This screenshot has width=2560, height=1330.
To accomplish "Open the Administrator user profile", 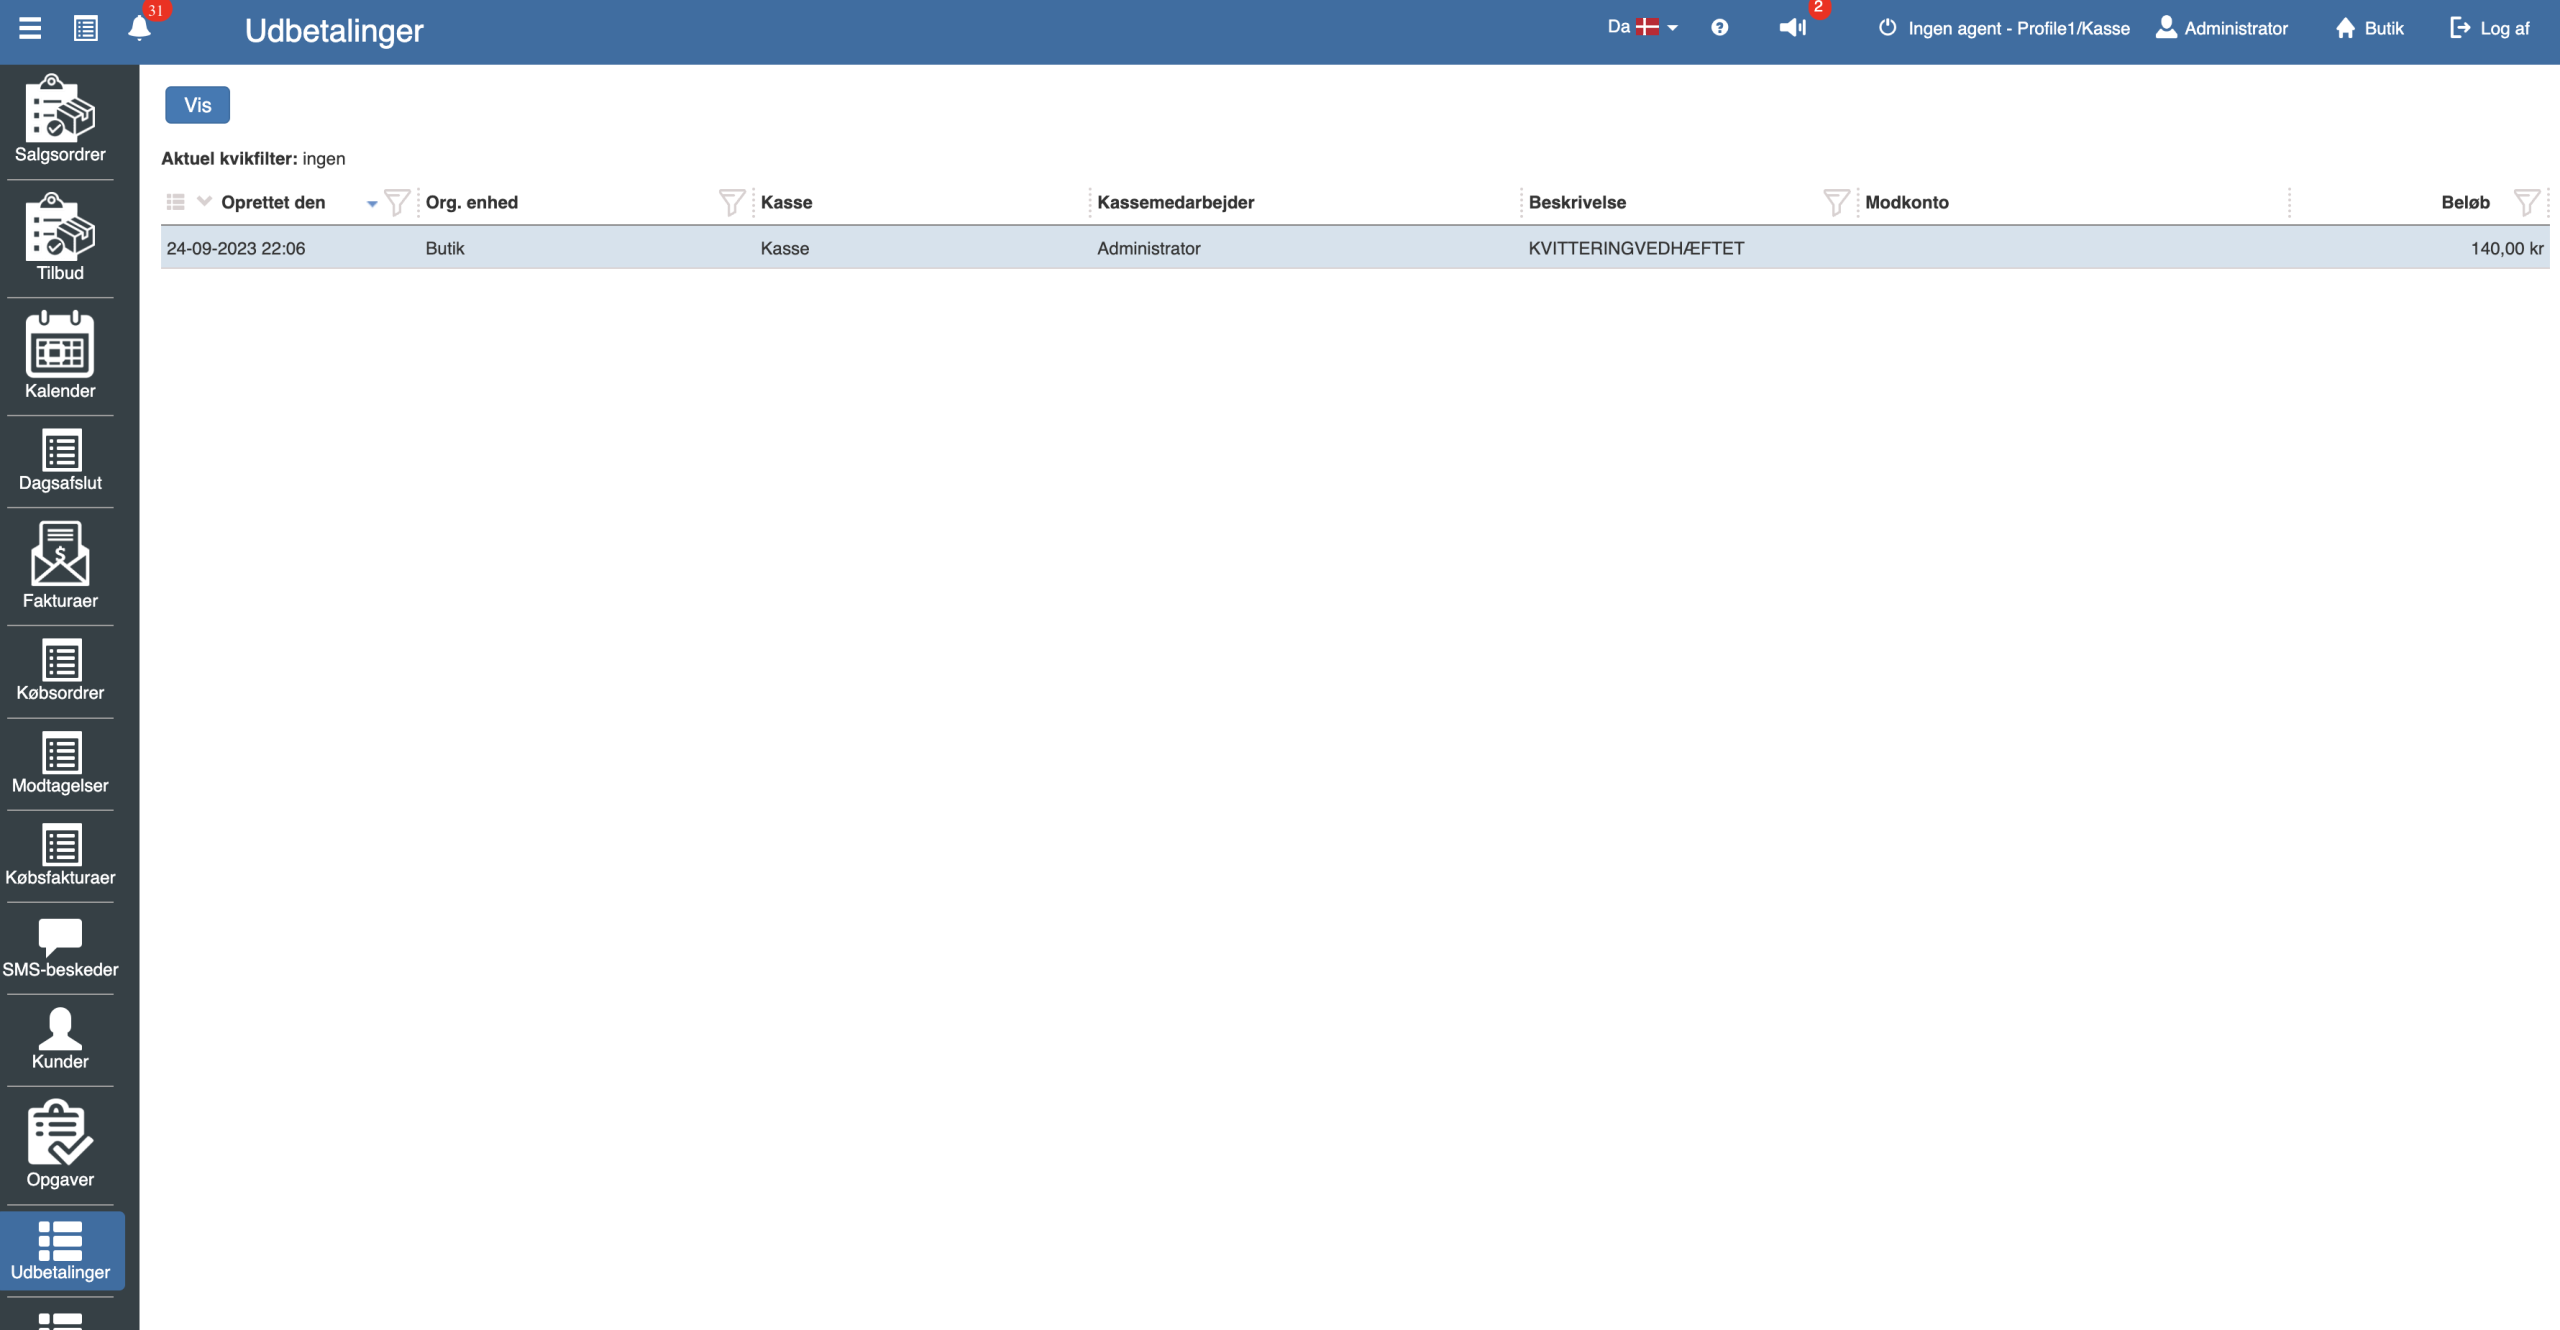I will [2222, 28].
